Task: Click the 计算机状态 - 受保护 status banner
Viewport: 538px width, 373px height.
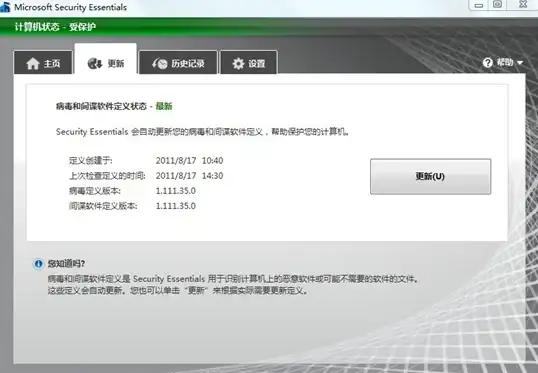Action: pyautogui.click(x=55, y=26)
